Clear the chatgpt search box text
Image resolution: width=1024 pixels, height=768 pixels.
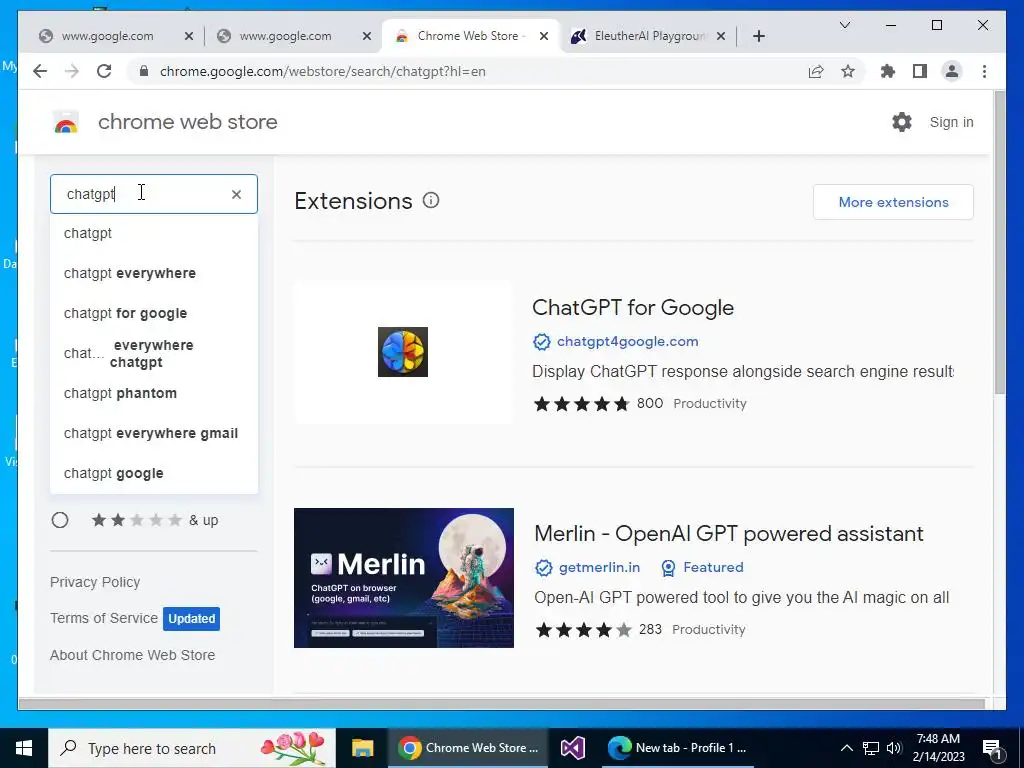click(x=236, y=194)
